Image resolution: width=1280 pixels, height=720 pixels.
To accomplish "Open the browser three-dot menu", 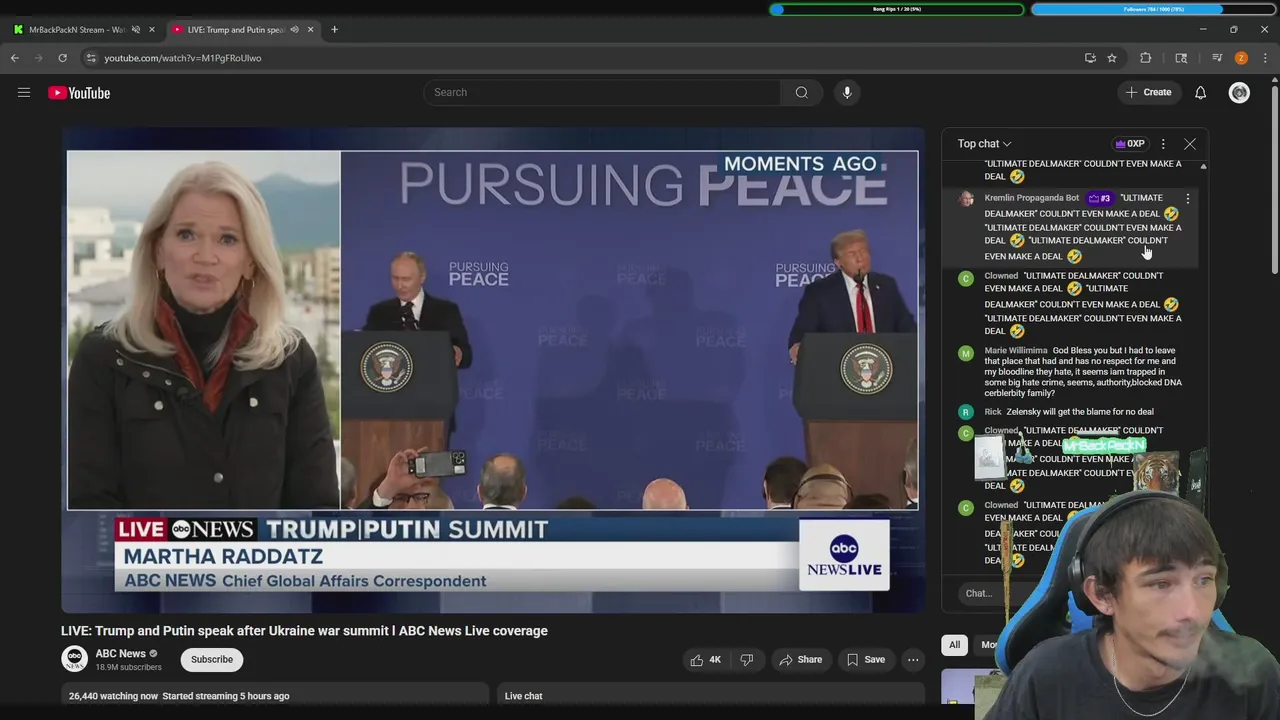I will point(1265,58).
